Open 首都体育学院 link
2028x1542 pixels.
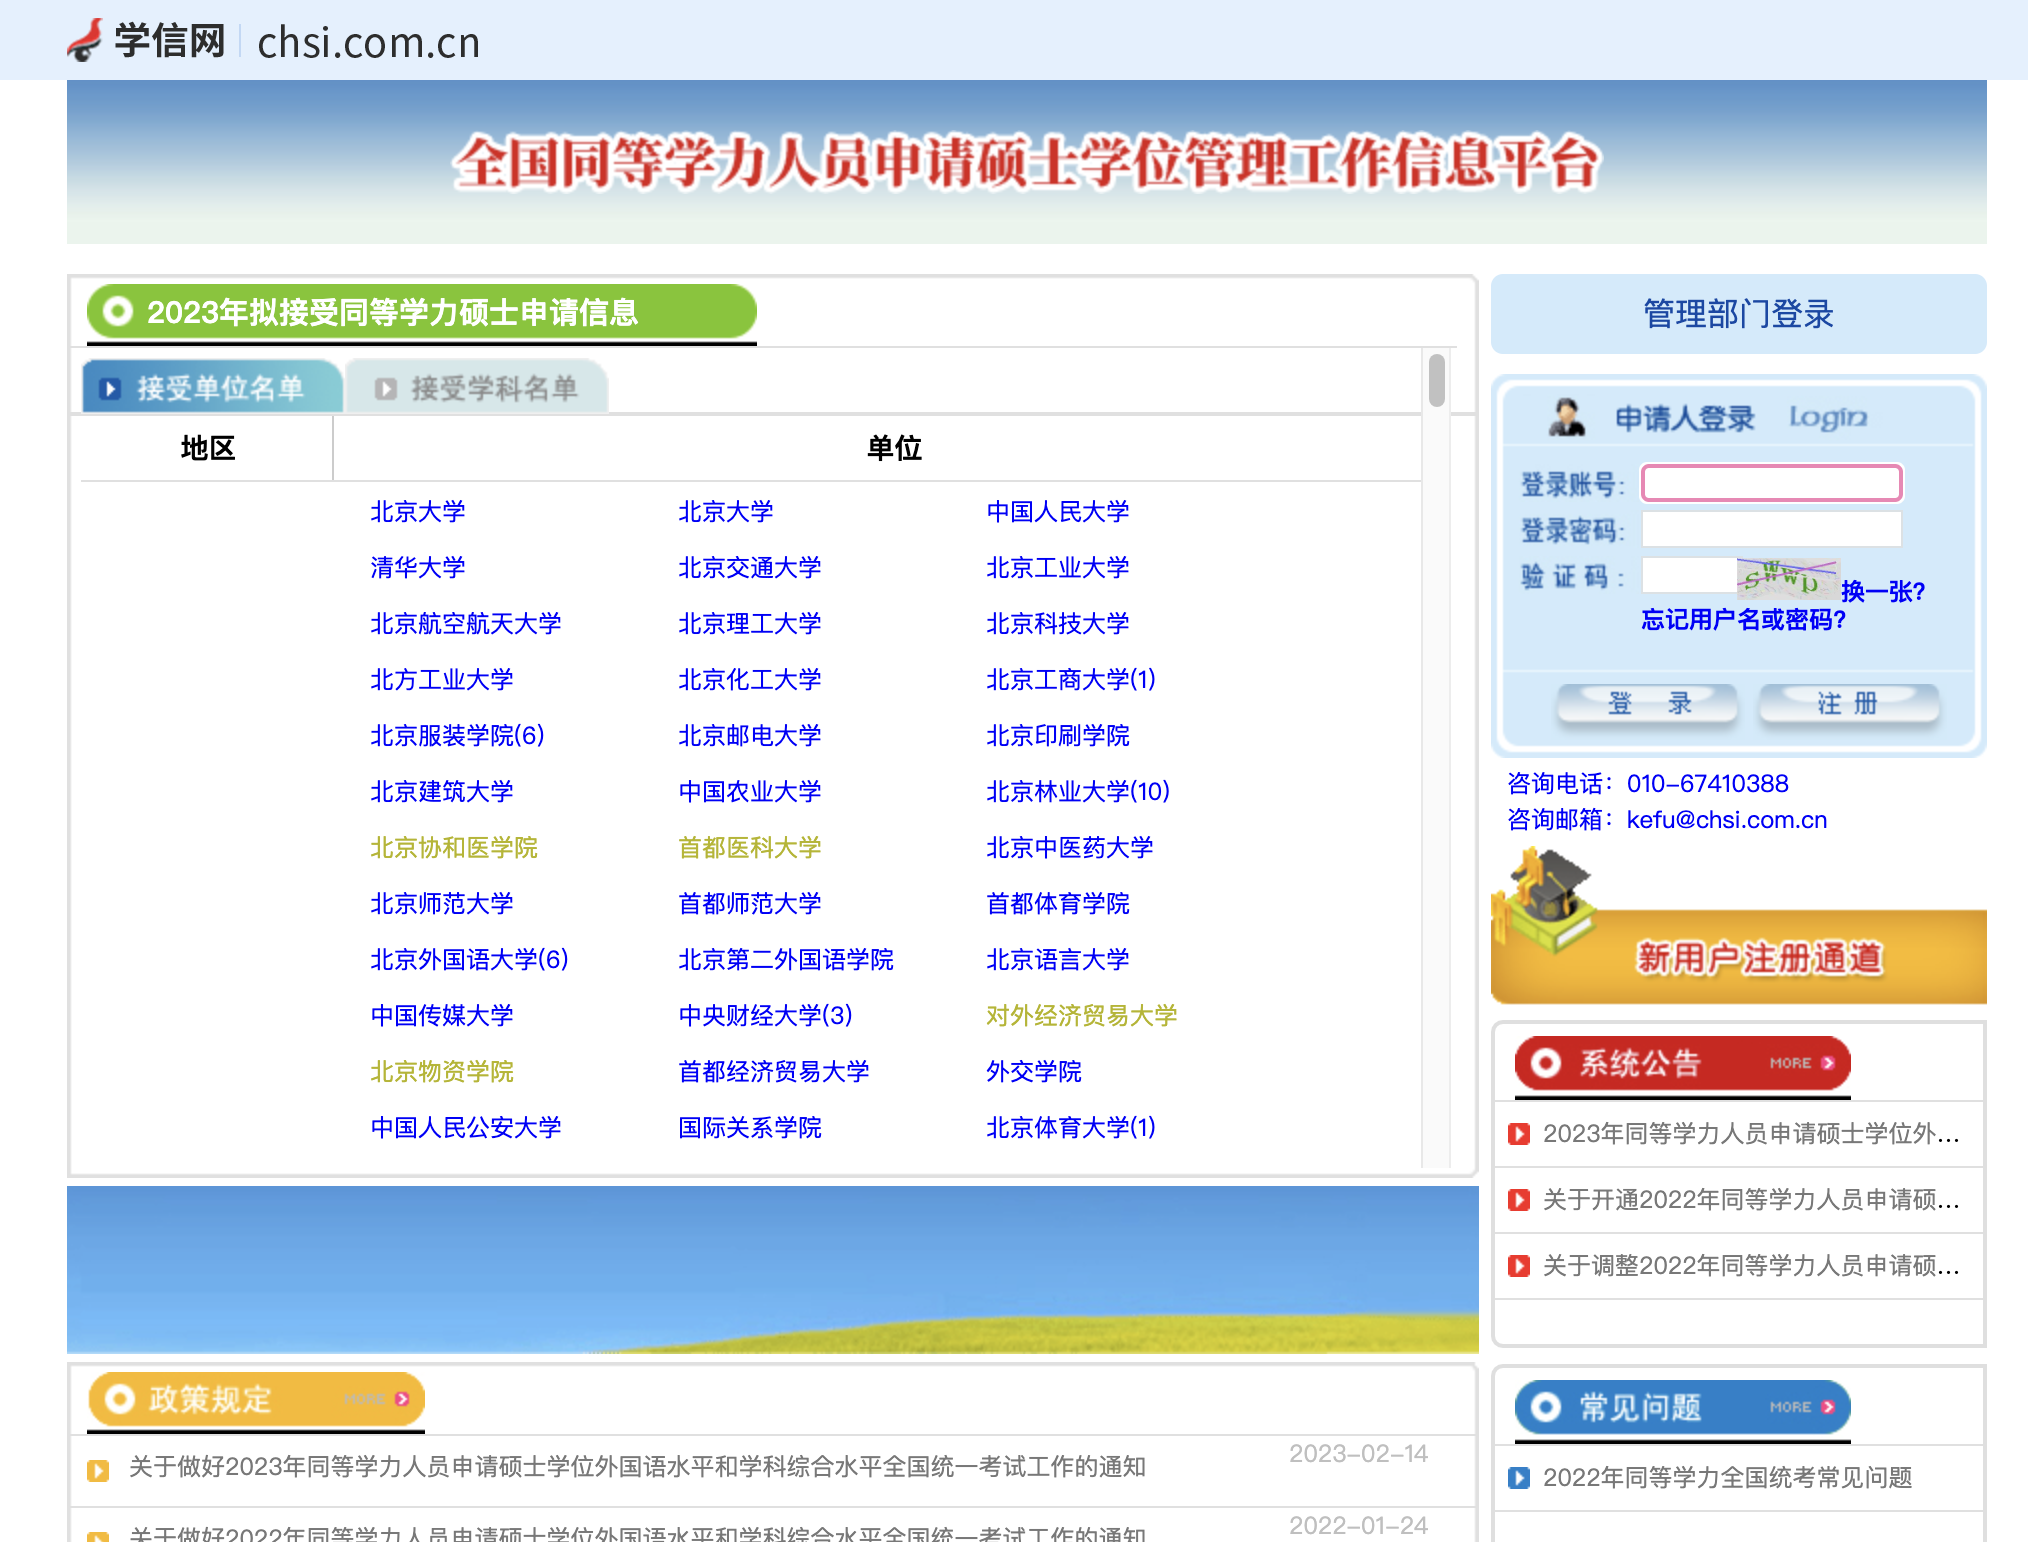(x=1058, y=904)
